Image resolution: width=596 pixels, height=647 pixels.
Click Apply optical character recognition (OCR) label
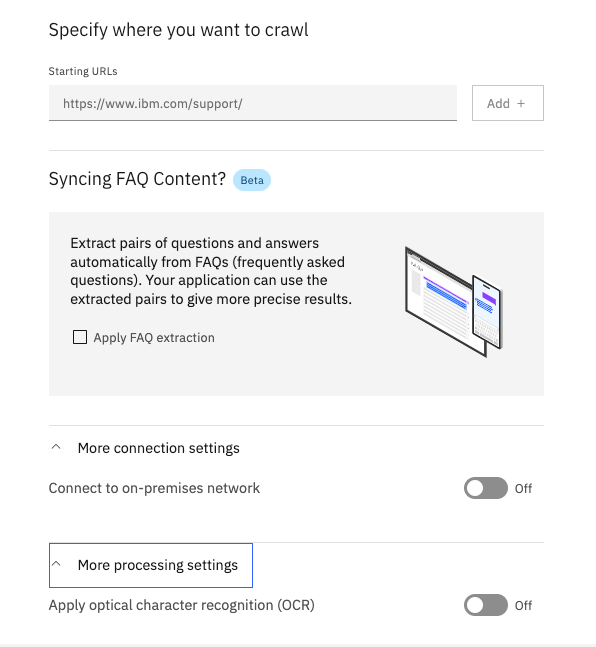pos(182,605)
